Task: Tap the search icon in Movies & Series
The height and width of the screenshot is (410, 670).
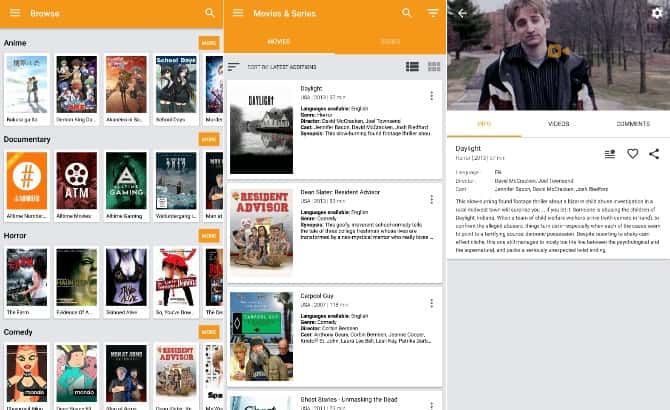Action: 407,13
